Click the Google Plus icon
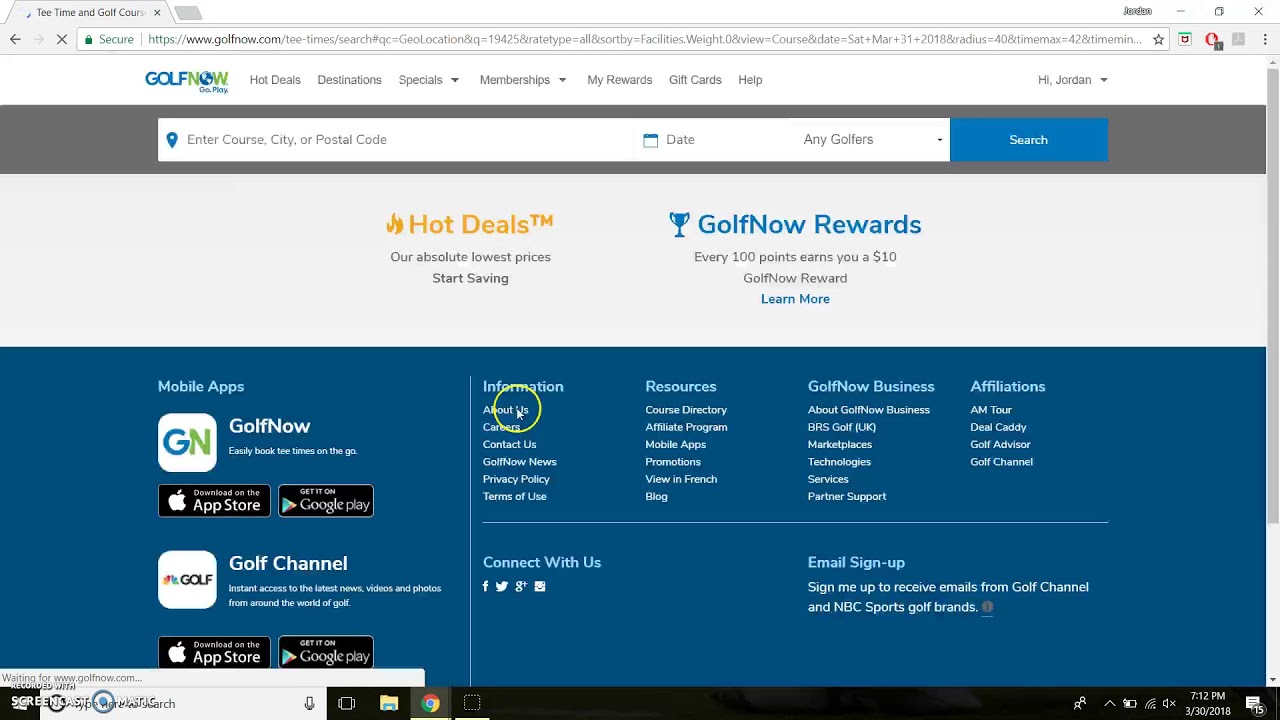This screenshot has height=720, width=1280. 521,587
